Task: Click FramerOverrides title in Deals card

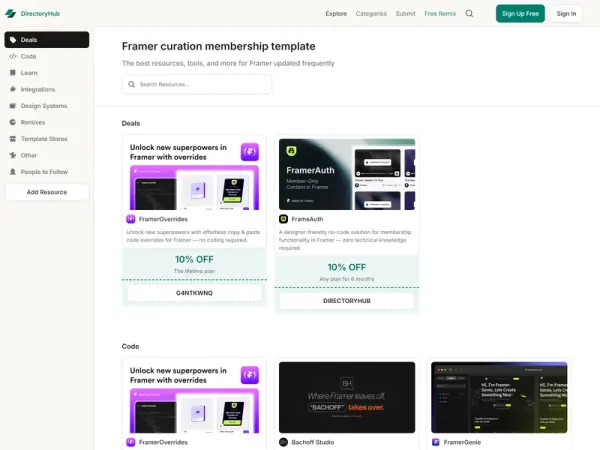Action: tap(163, 219)
